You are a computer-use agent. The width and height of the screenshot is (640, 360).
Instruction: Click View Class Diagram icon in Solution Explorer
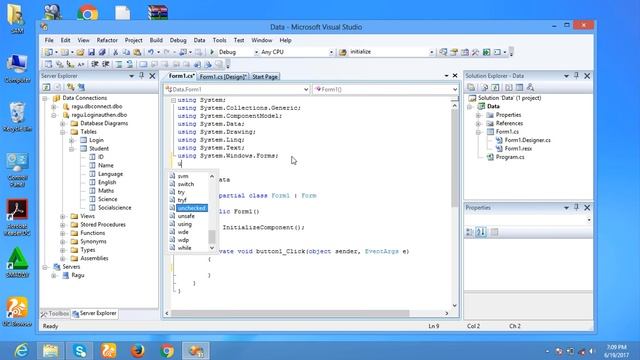click(x=530, y=87)
